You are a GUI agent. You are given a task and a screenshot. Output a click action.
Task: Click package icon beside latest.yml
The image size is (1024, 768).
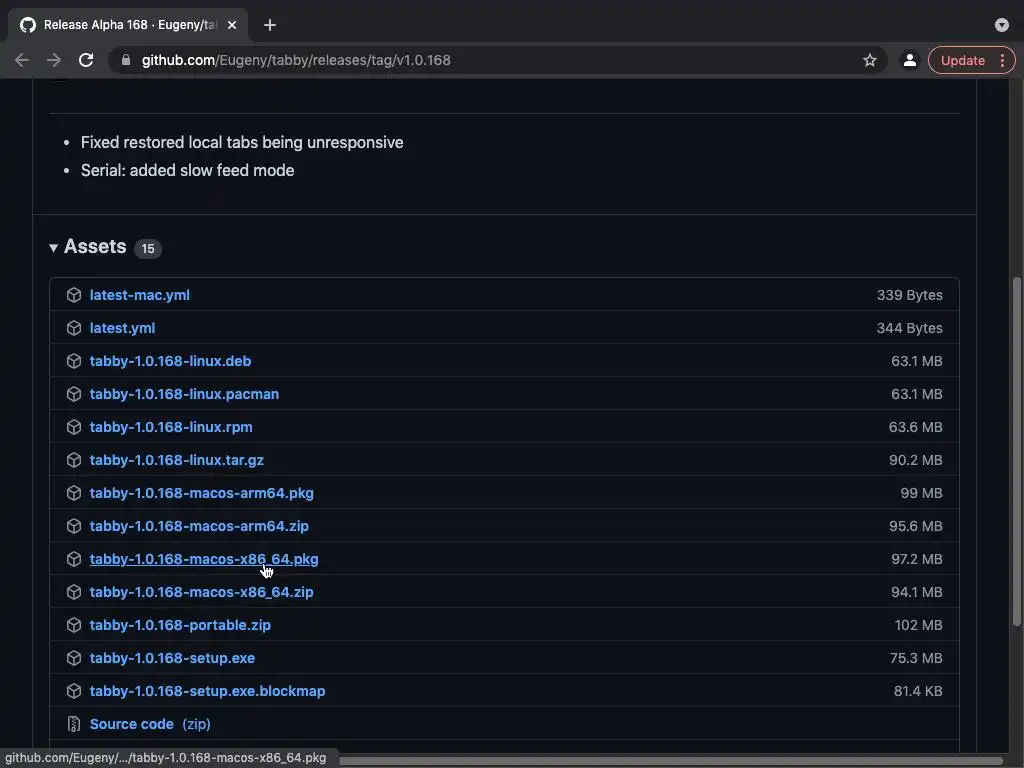point(74,328)
